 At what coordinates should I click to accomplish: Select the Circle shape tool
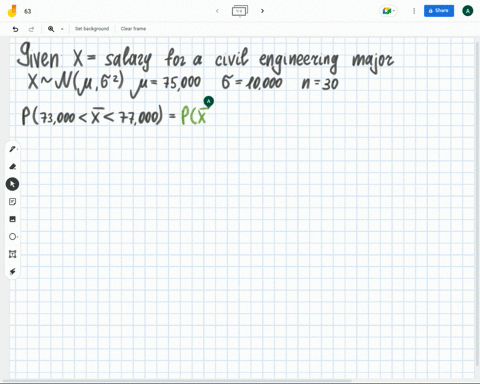13,237
